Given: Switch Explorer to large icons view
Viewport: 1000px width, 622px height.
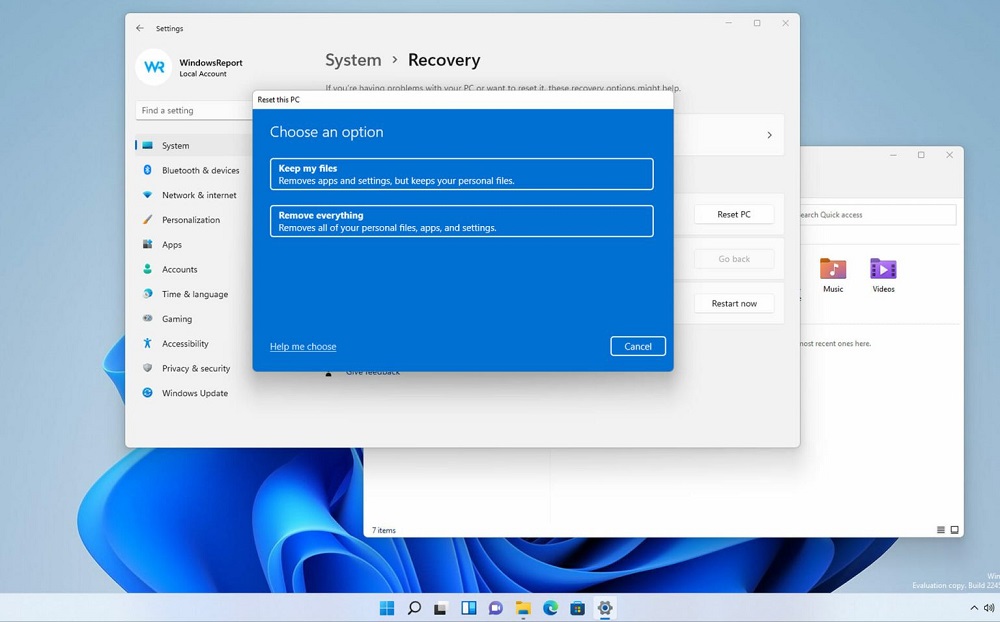Looking at the screenshot, I should (x=955, y=530).
